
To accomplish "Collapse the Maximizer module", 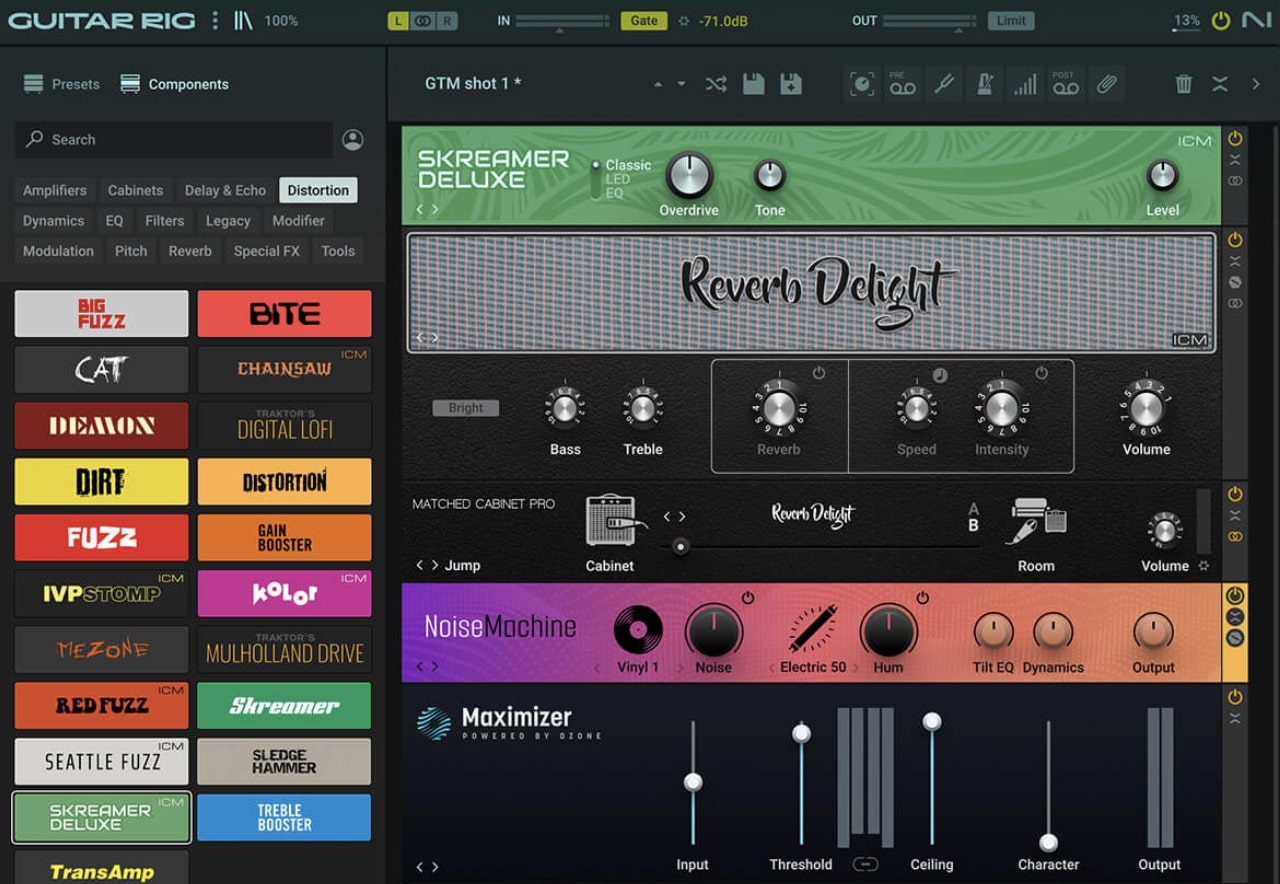I will tap(1235, 718).
